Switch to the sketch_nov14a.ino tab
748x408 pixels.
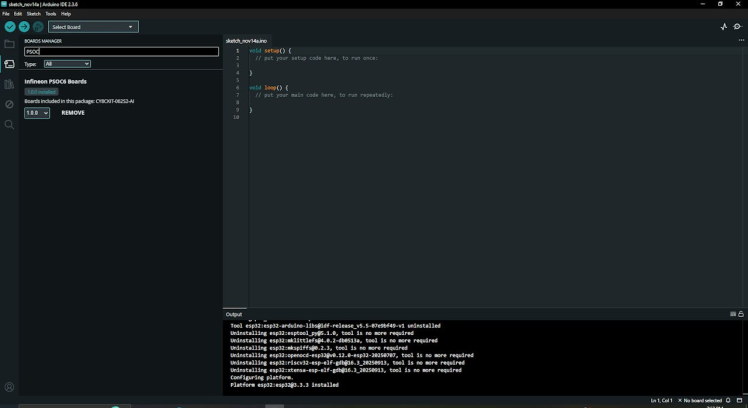click(x=246, y=41)
